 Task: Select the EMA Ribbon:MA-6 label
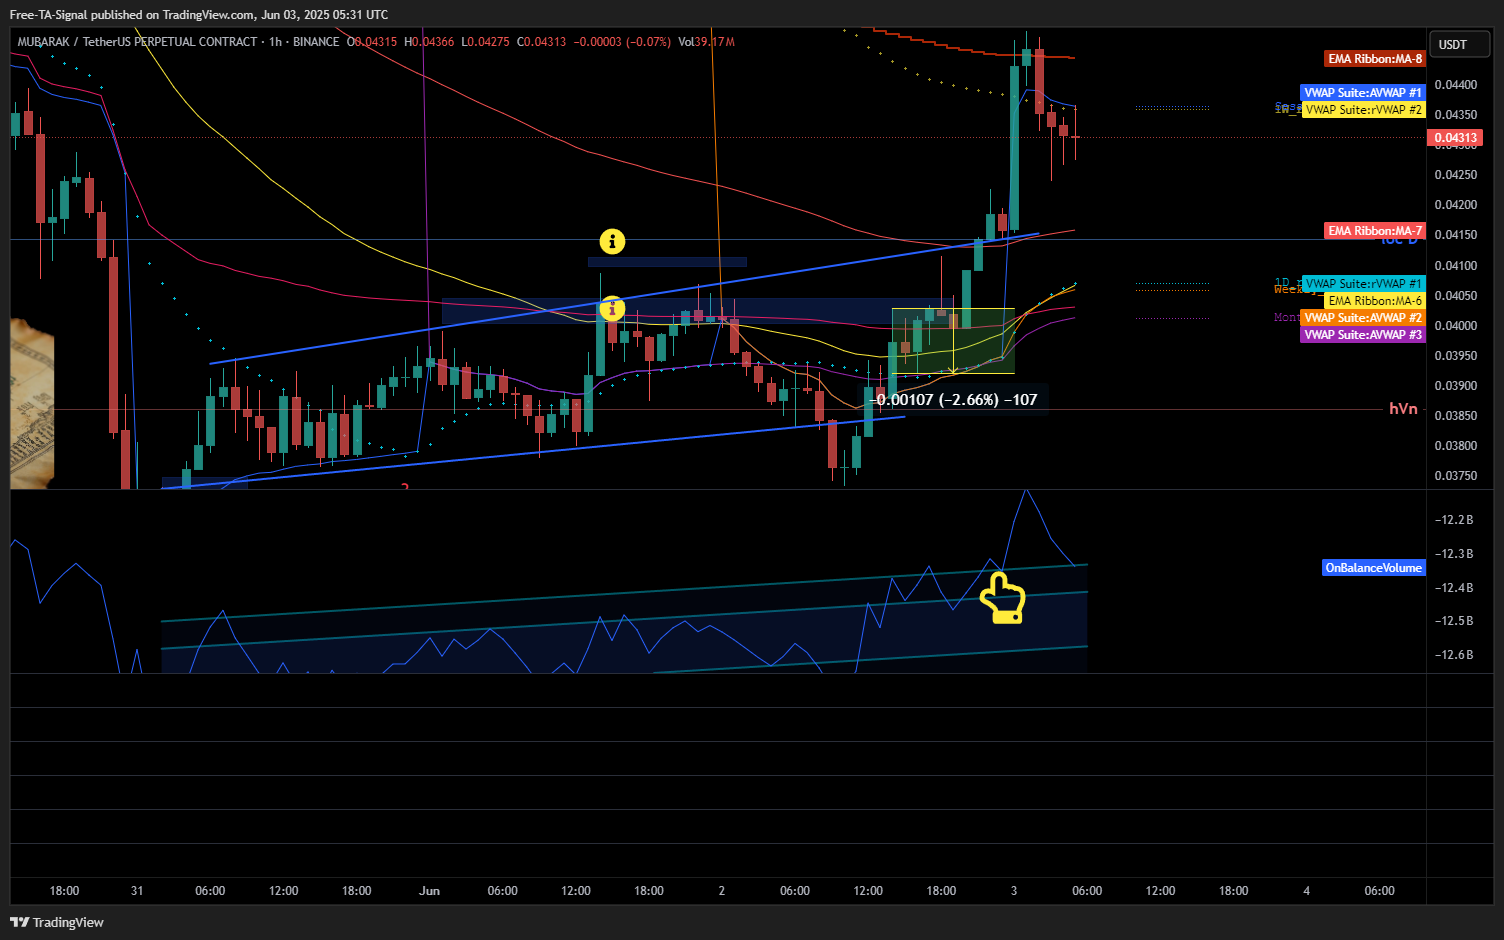click(x=1375, y=301)
